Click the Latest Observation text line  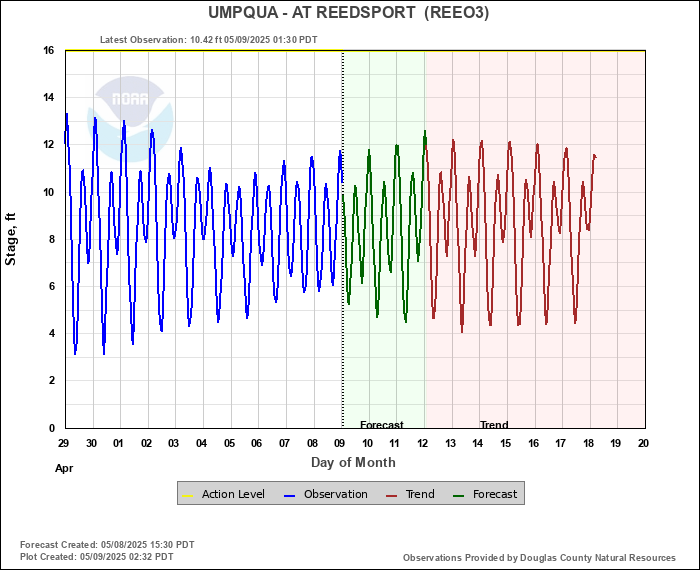tap(209, 40)
